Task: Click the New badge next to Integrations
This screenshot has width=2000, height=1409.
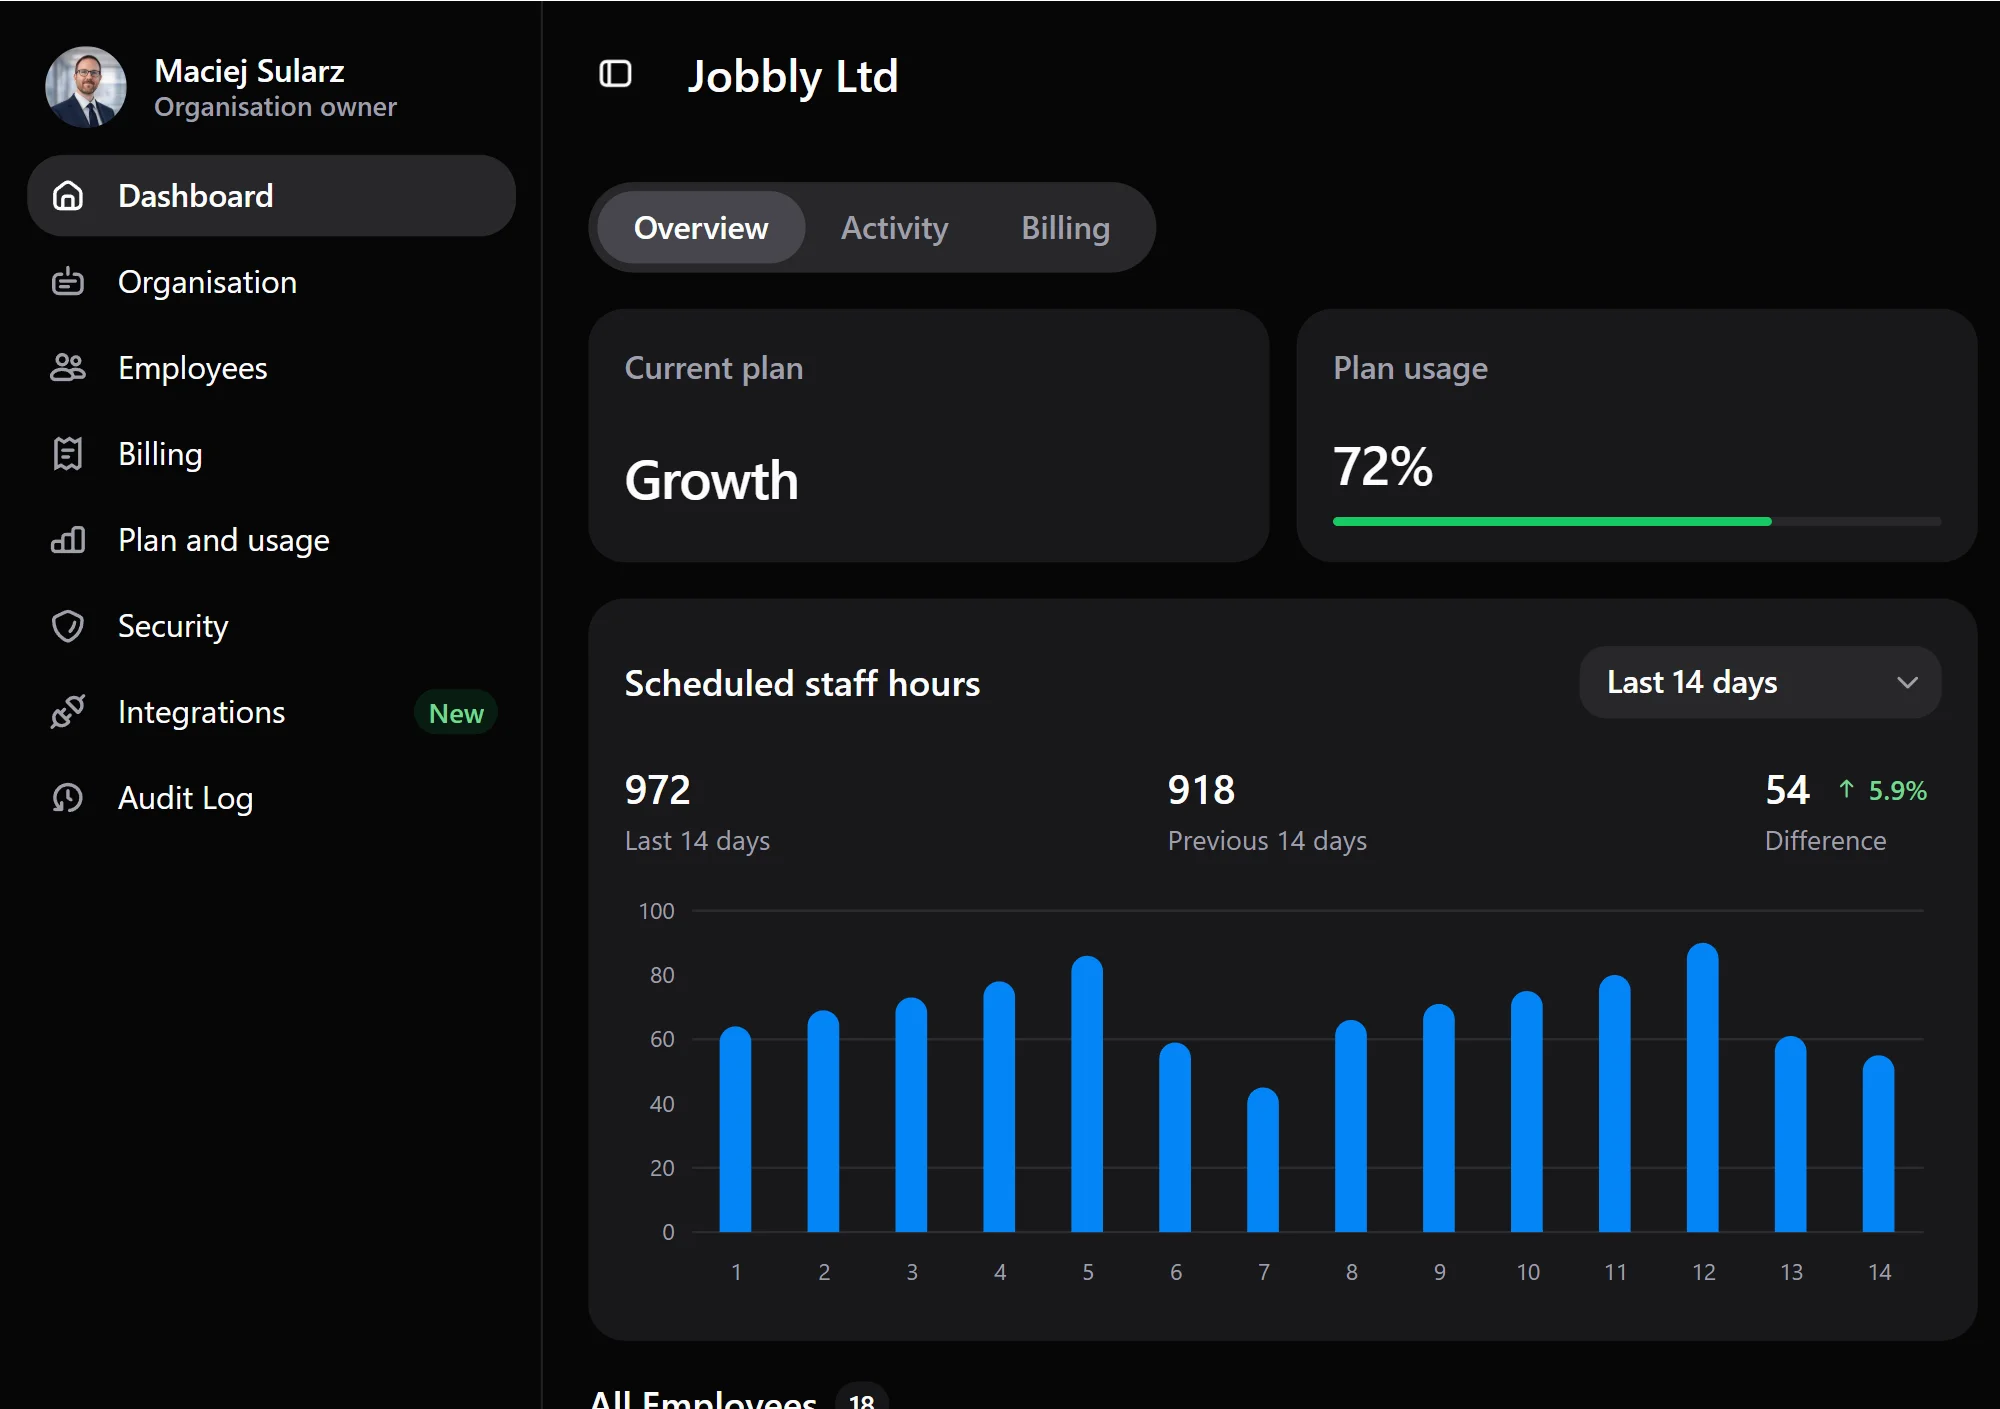Action: click(x=456, y=713)
